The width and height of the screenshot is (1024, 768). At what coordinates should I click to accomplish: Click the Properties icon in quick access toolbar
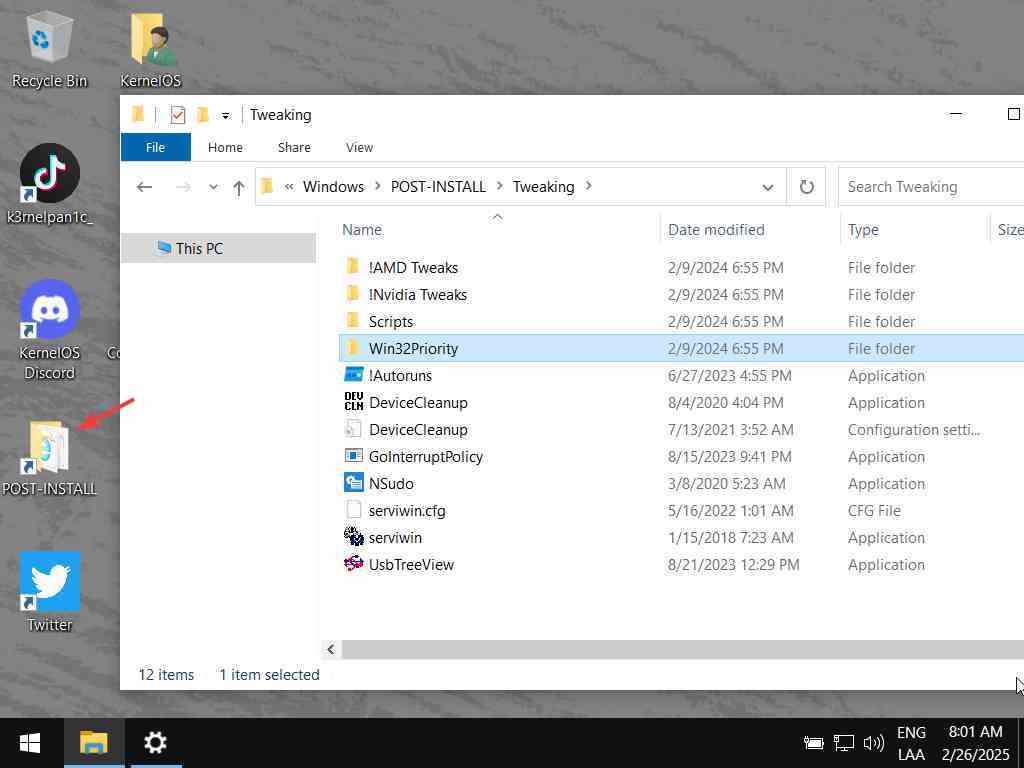click(x=178, y=115)
